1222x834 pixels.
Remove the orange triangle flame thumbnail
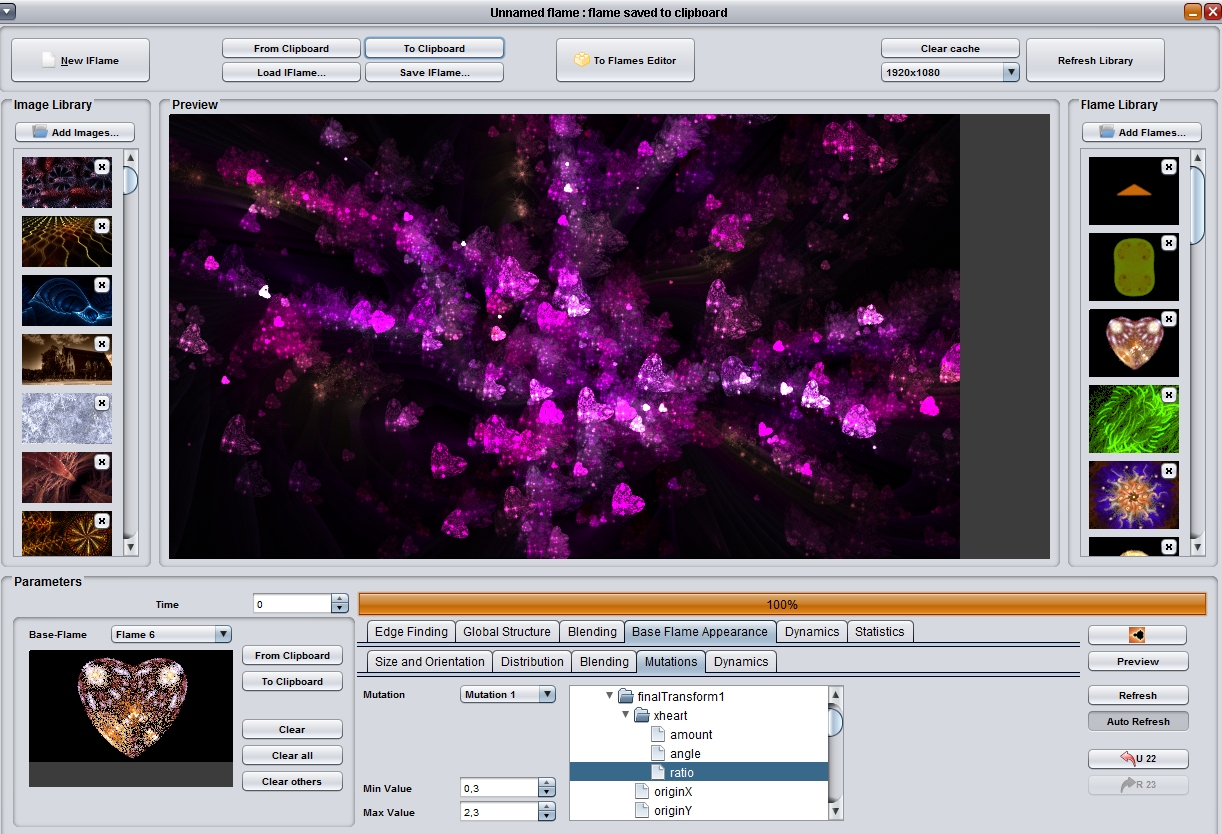(1169, 167)
